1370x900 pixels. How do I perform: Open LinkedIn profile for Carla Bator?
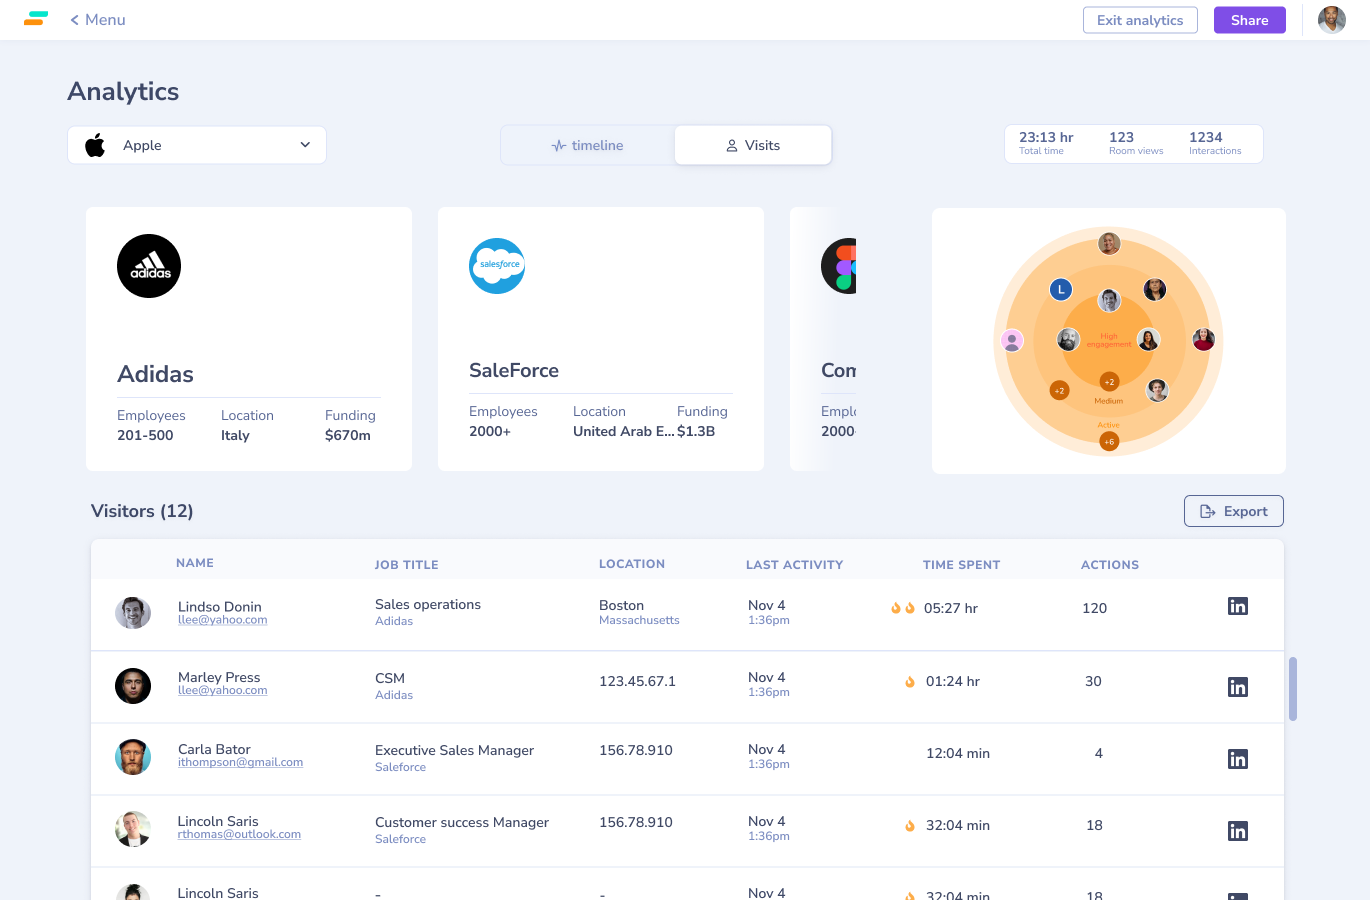tap(1237, 759)
